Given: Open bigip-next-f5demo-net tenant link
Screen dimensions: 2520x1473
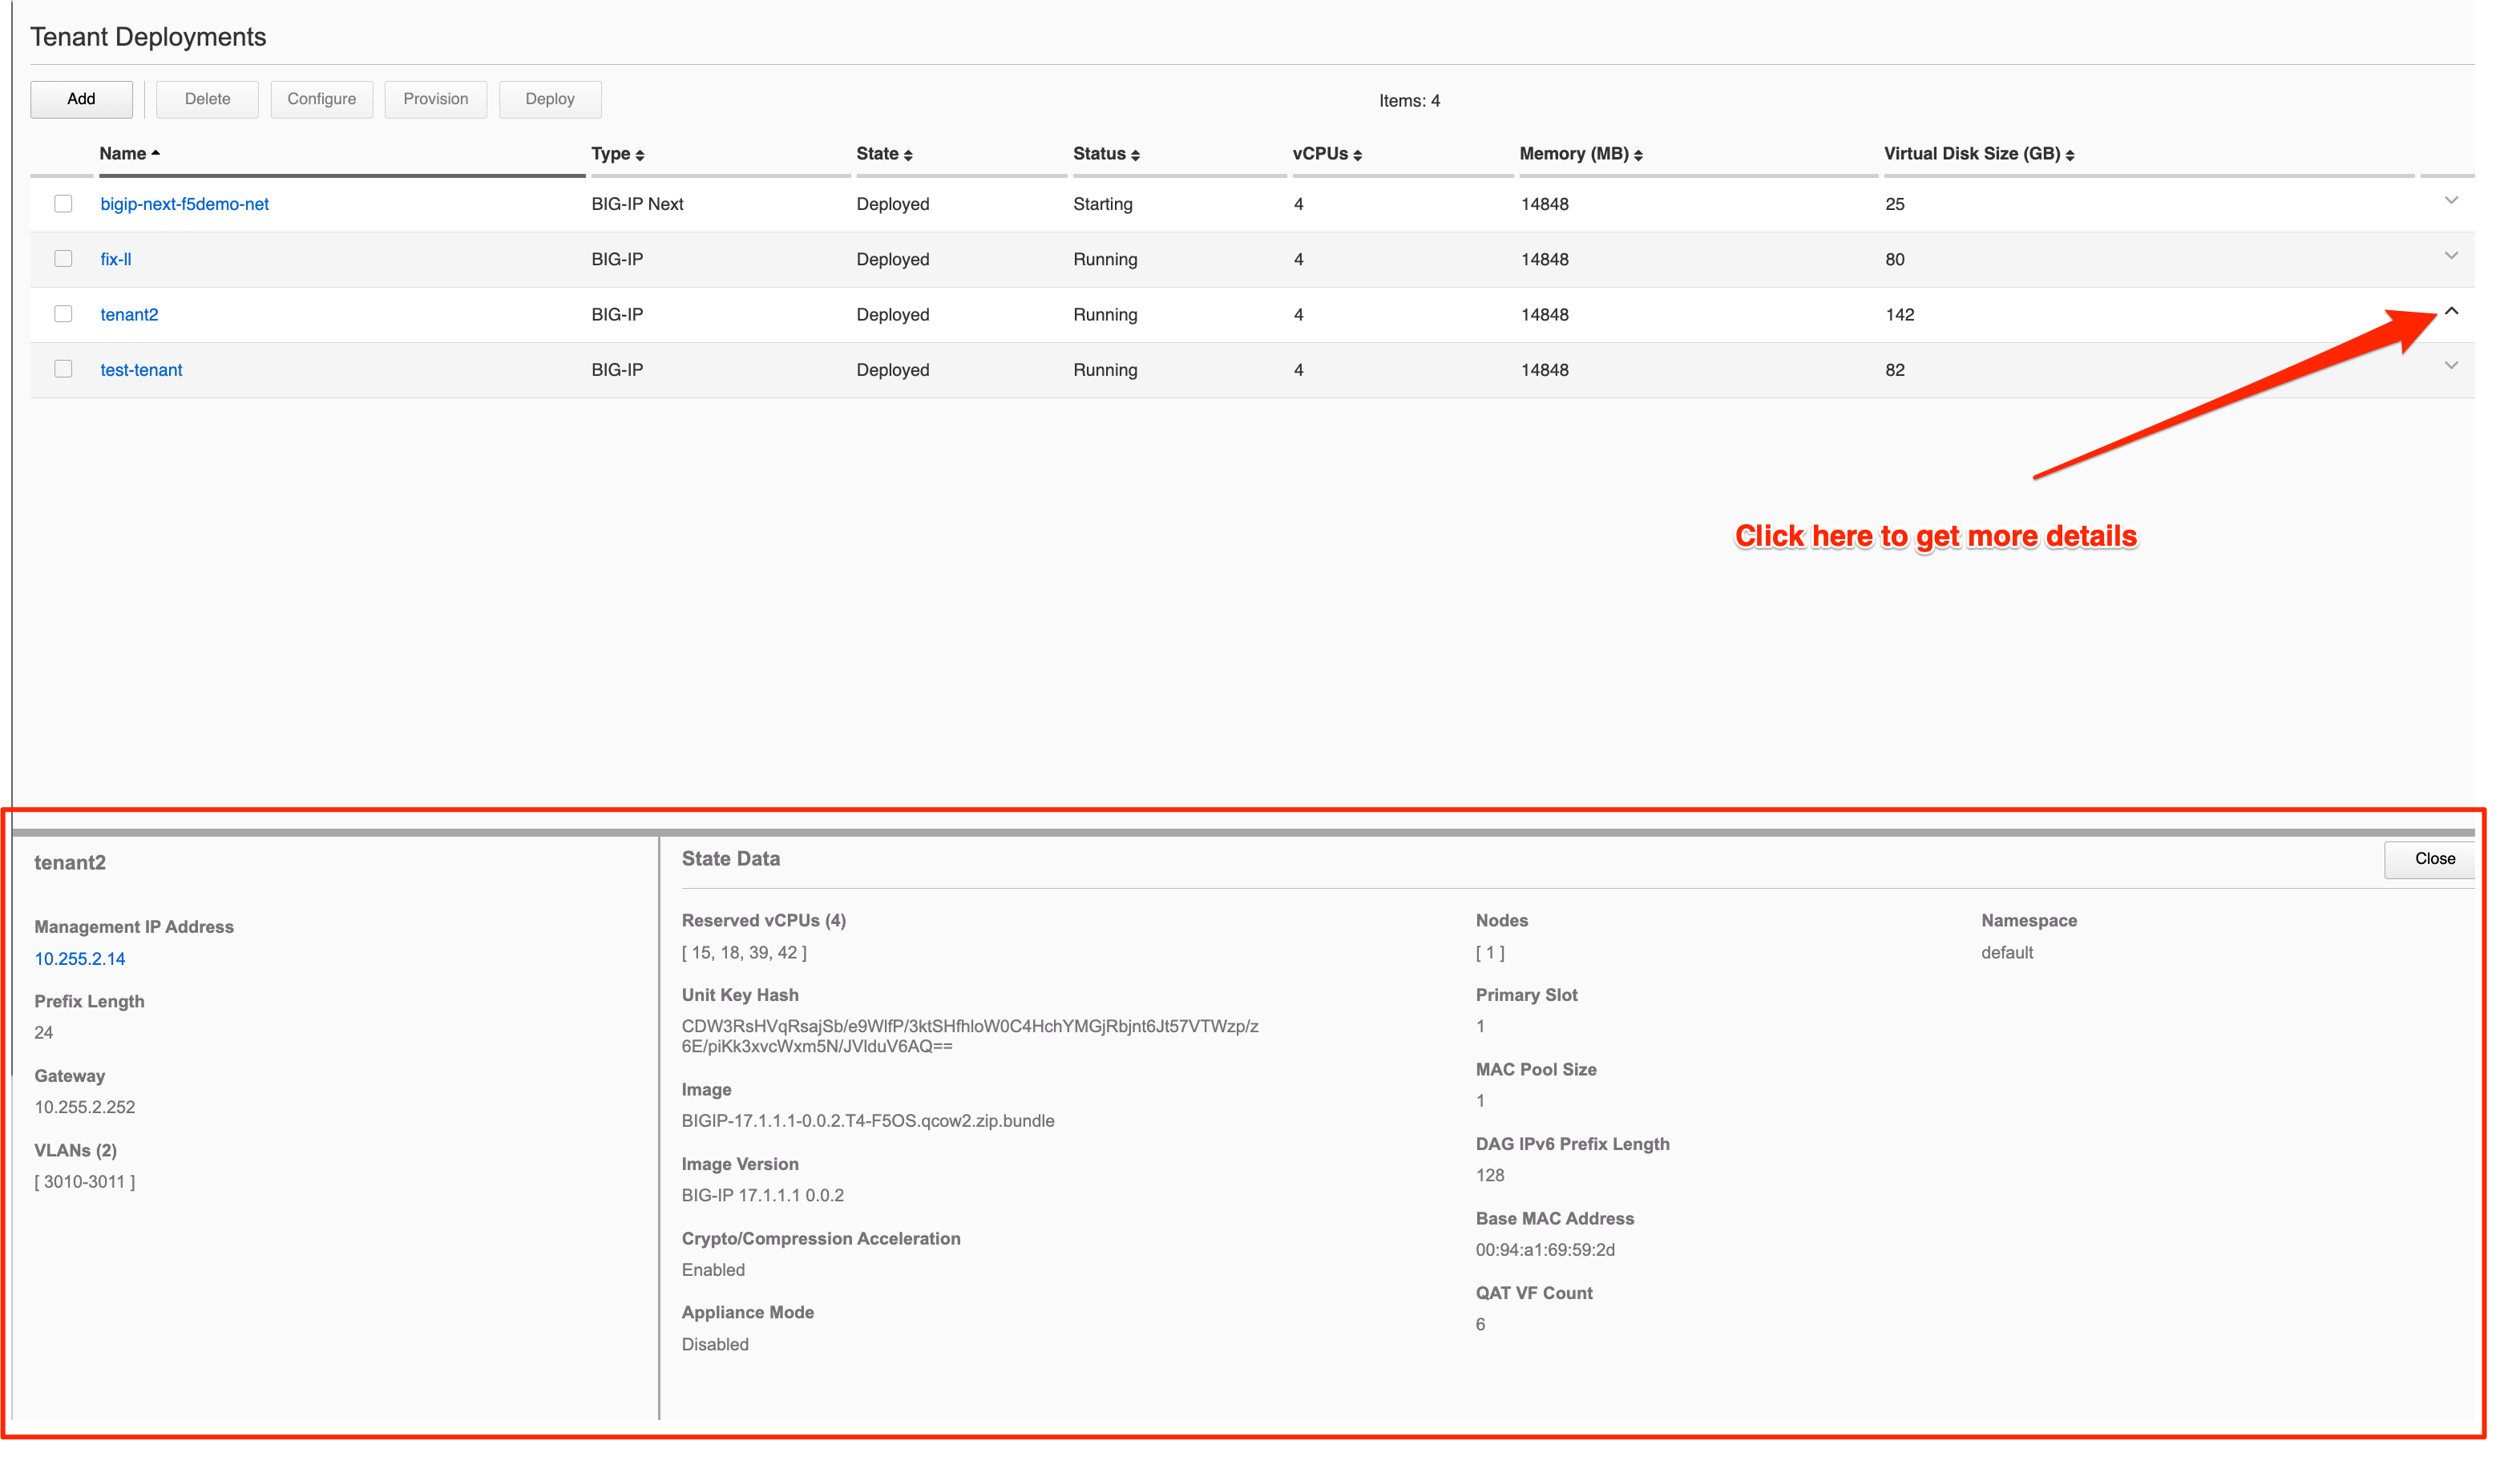Looking at the screenshot, I should tap(184, 204).
